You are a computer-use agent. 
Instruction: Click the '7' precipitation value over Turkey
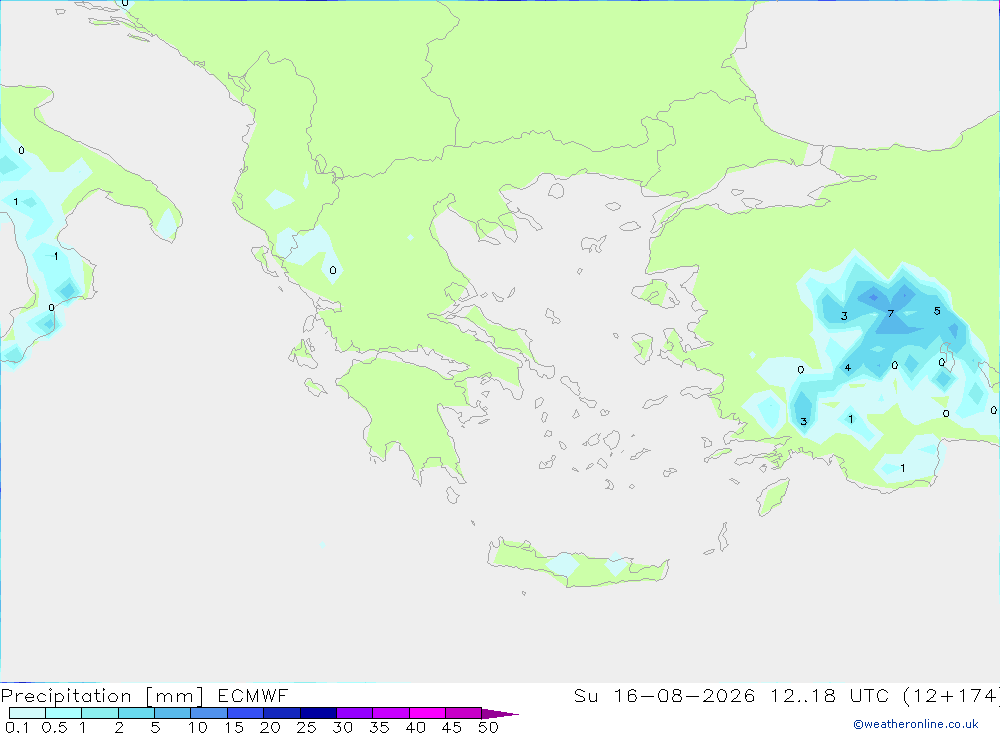tap(891, 313)
